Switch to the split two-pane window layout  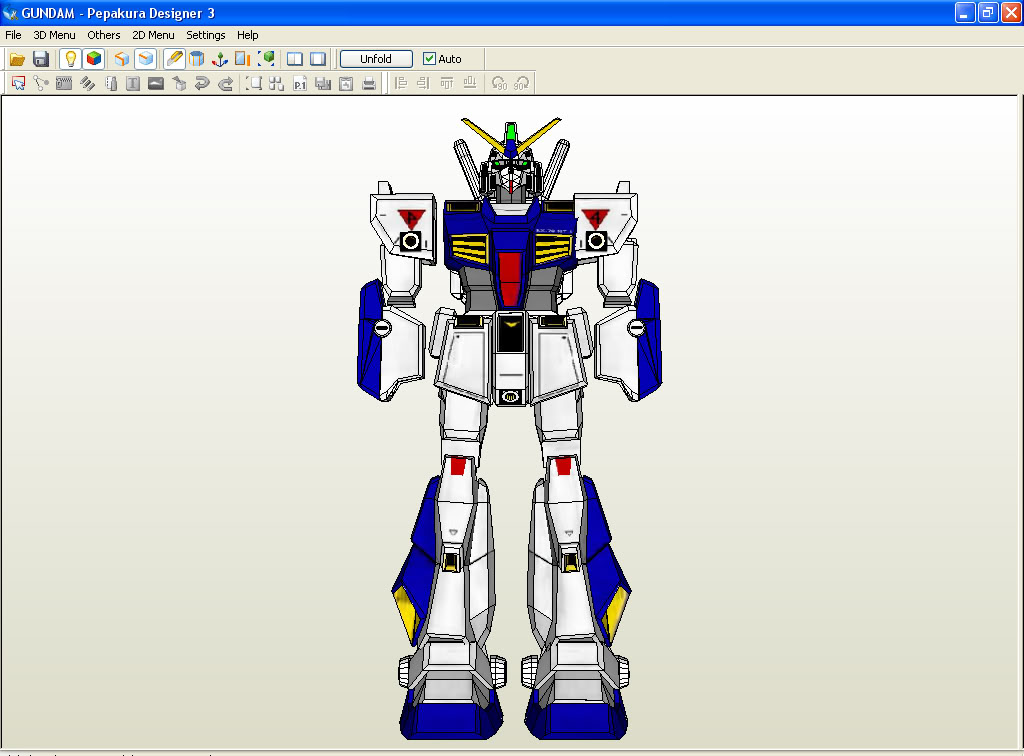tap(295, 59)
